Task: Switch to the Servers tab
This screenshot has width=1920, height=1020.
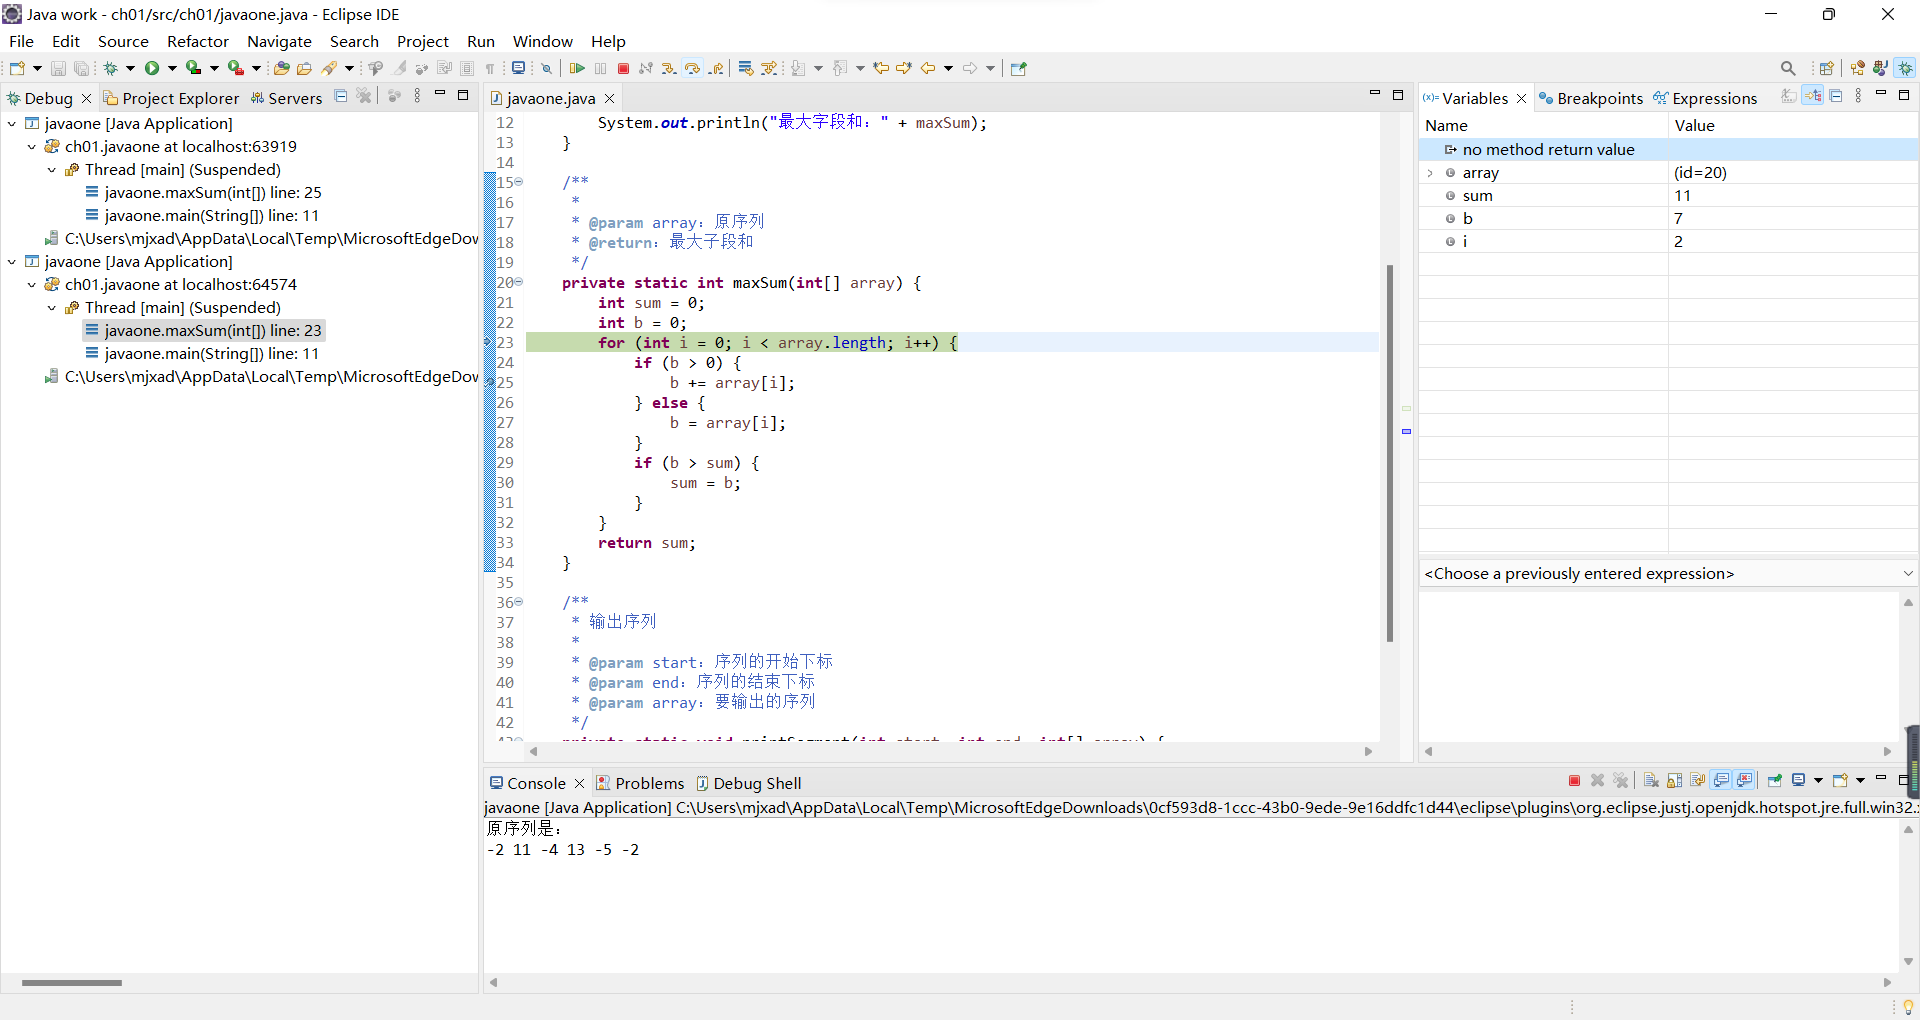Action: coord(286,98)
